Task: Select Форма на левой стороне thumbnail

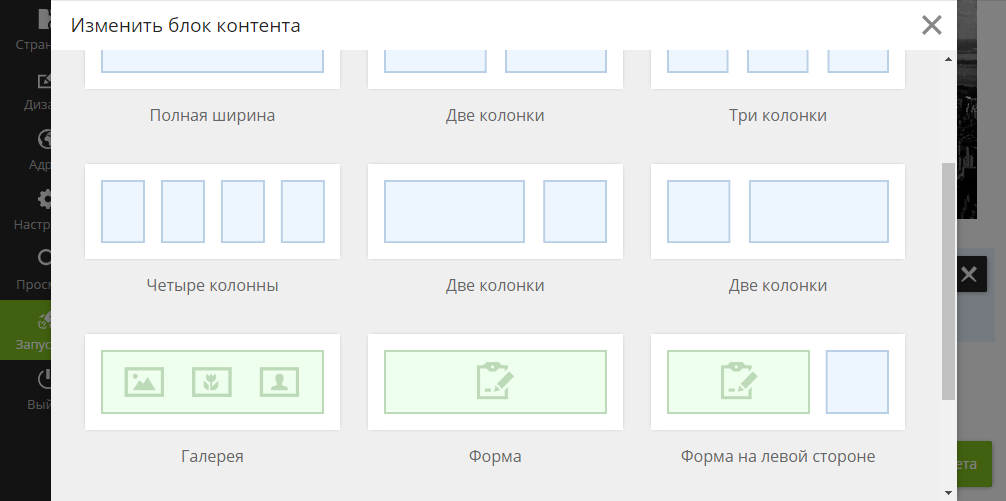Action: tap(778, 382)
